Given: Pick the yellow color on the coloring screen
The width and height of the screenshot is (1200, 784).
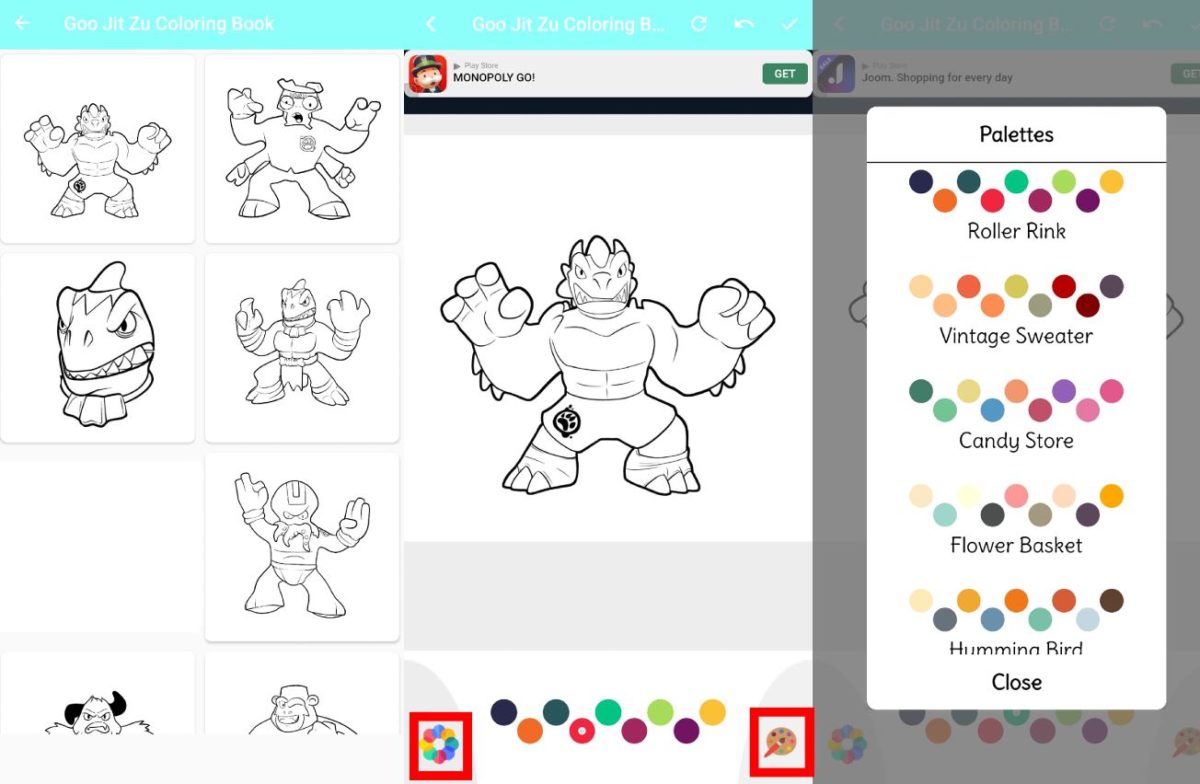Looking at the screenshot, I should point(712,712).
